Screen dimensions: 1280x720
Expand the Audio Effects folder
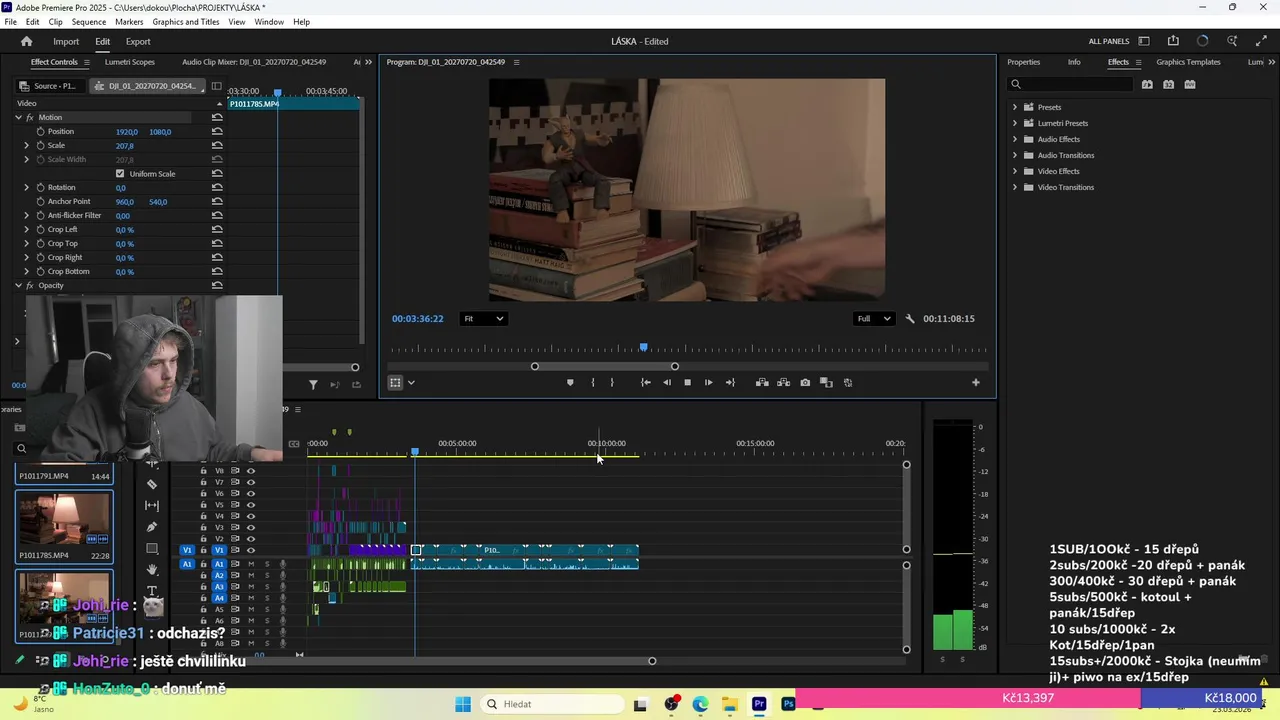1015,139
